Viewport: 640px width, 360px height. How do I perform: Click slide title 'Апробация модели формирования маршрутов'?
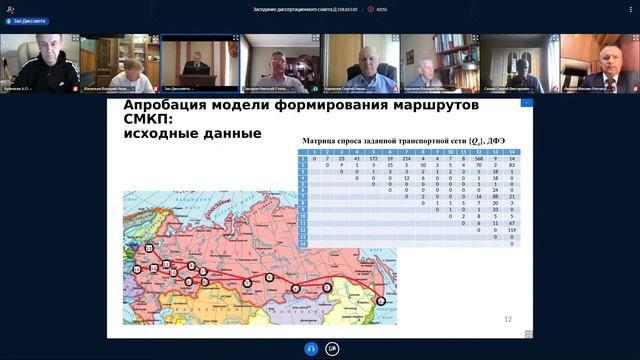301,105
